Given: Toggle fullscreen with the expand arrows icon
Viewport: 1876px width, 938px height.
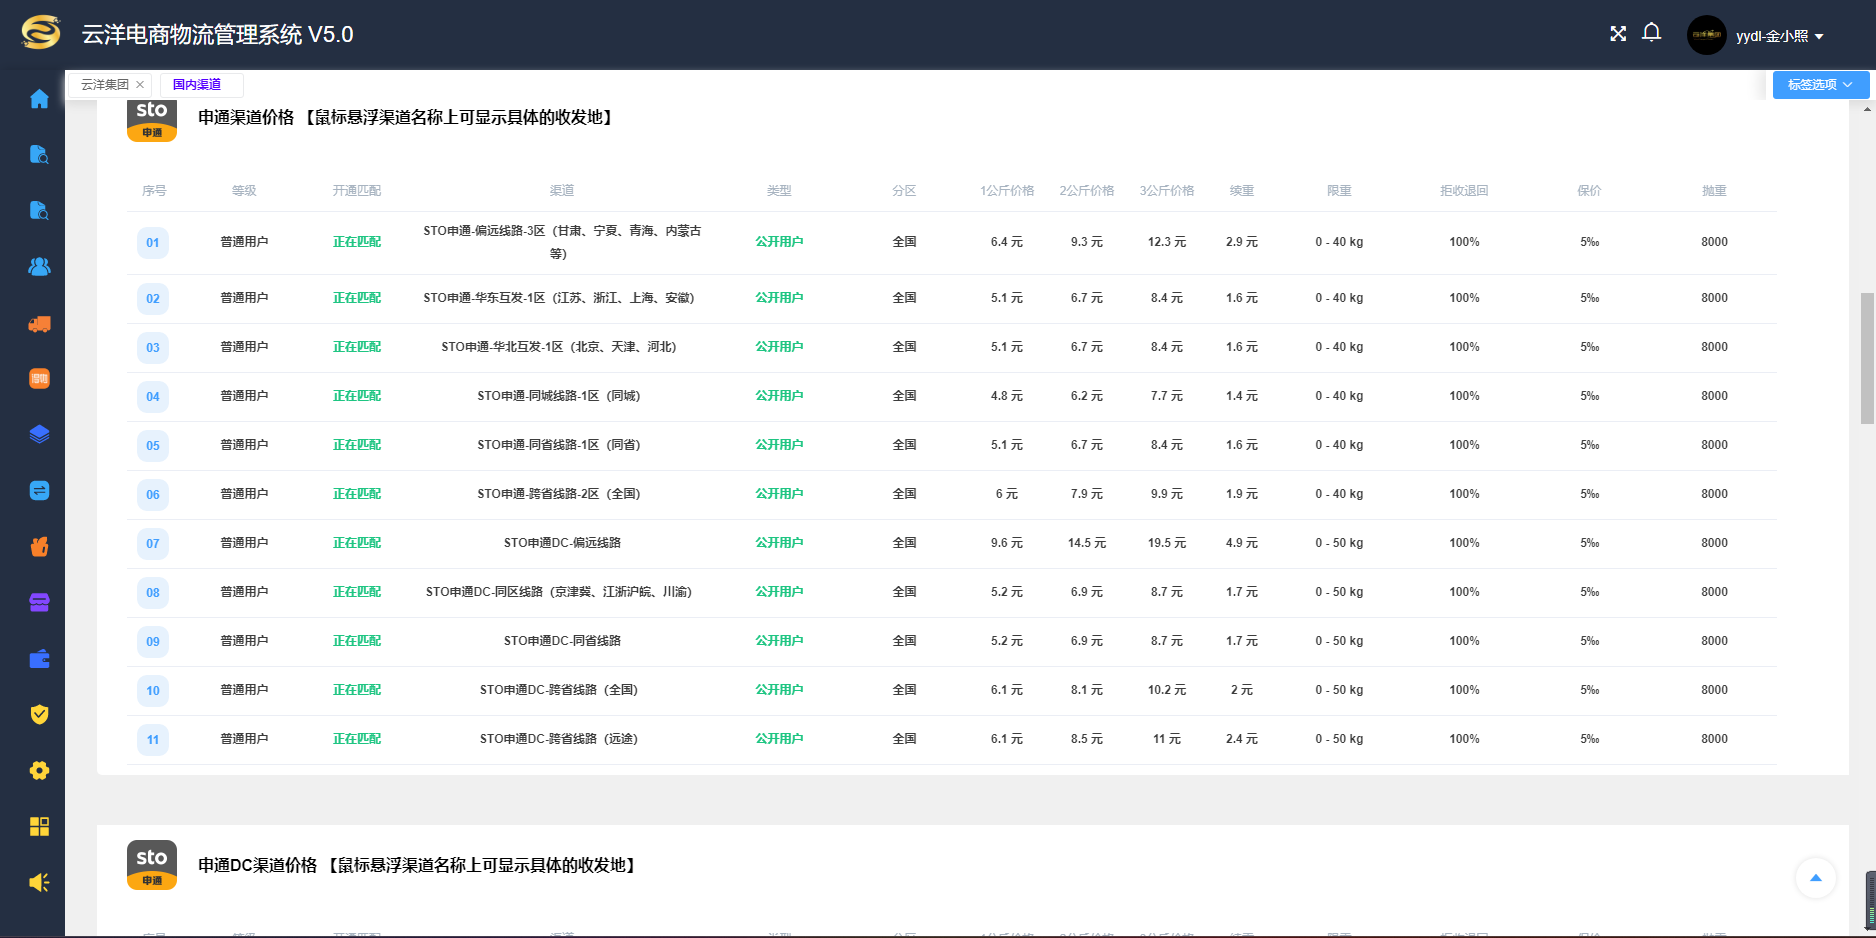Looking at the screenshot, I should (1618, 34).
